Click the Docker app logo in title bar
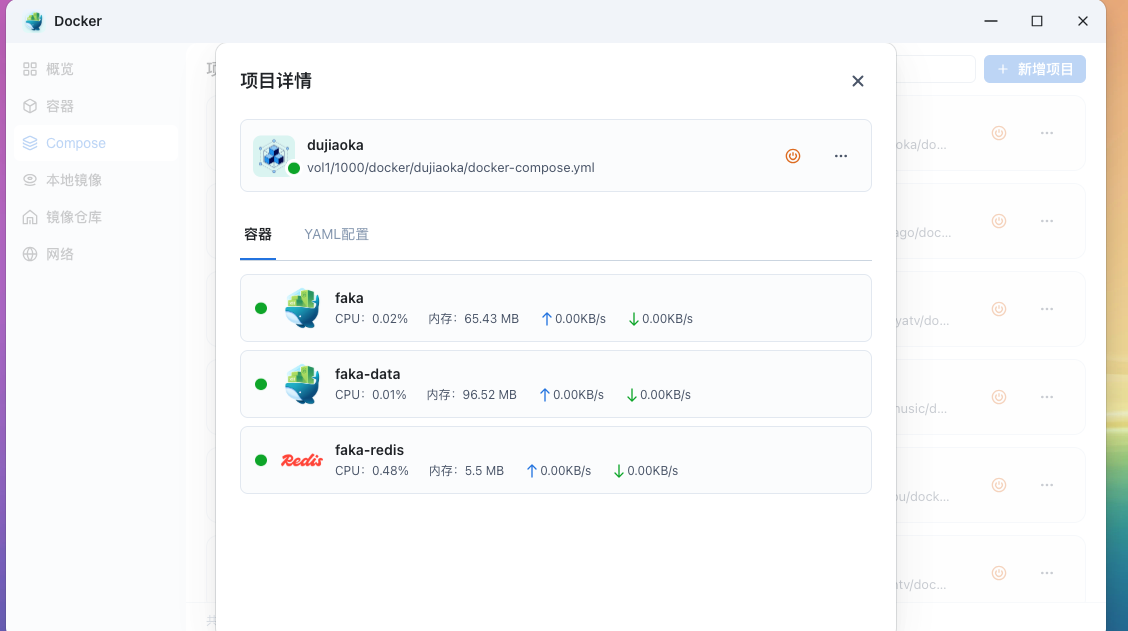Image resolution: width=1128 pixels, height=631 pixels. tap(34, 21)
